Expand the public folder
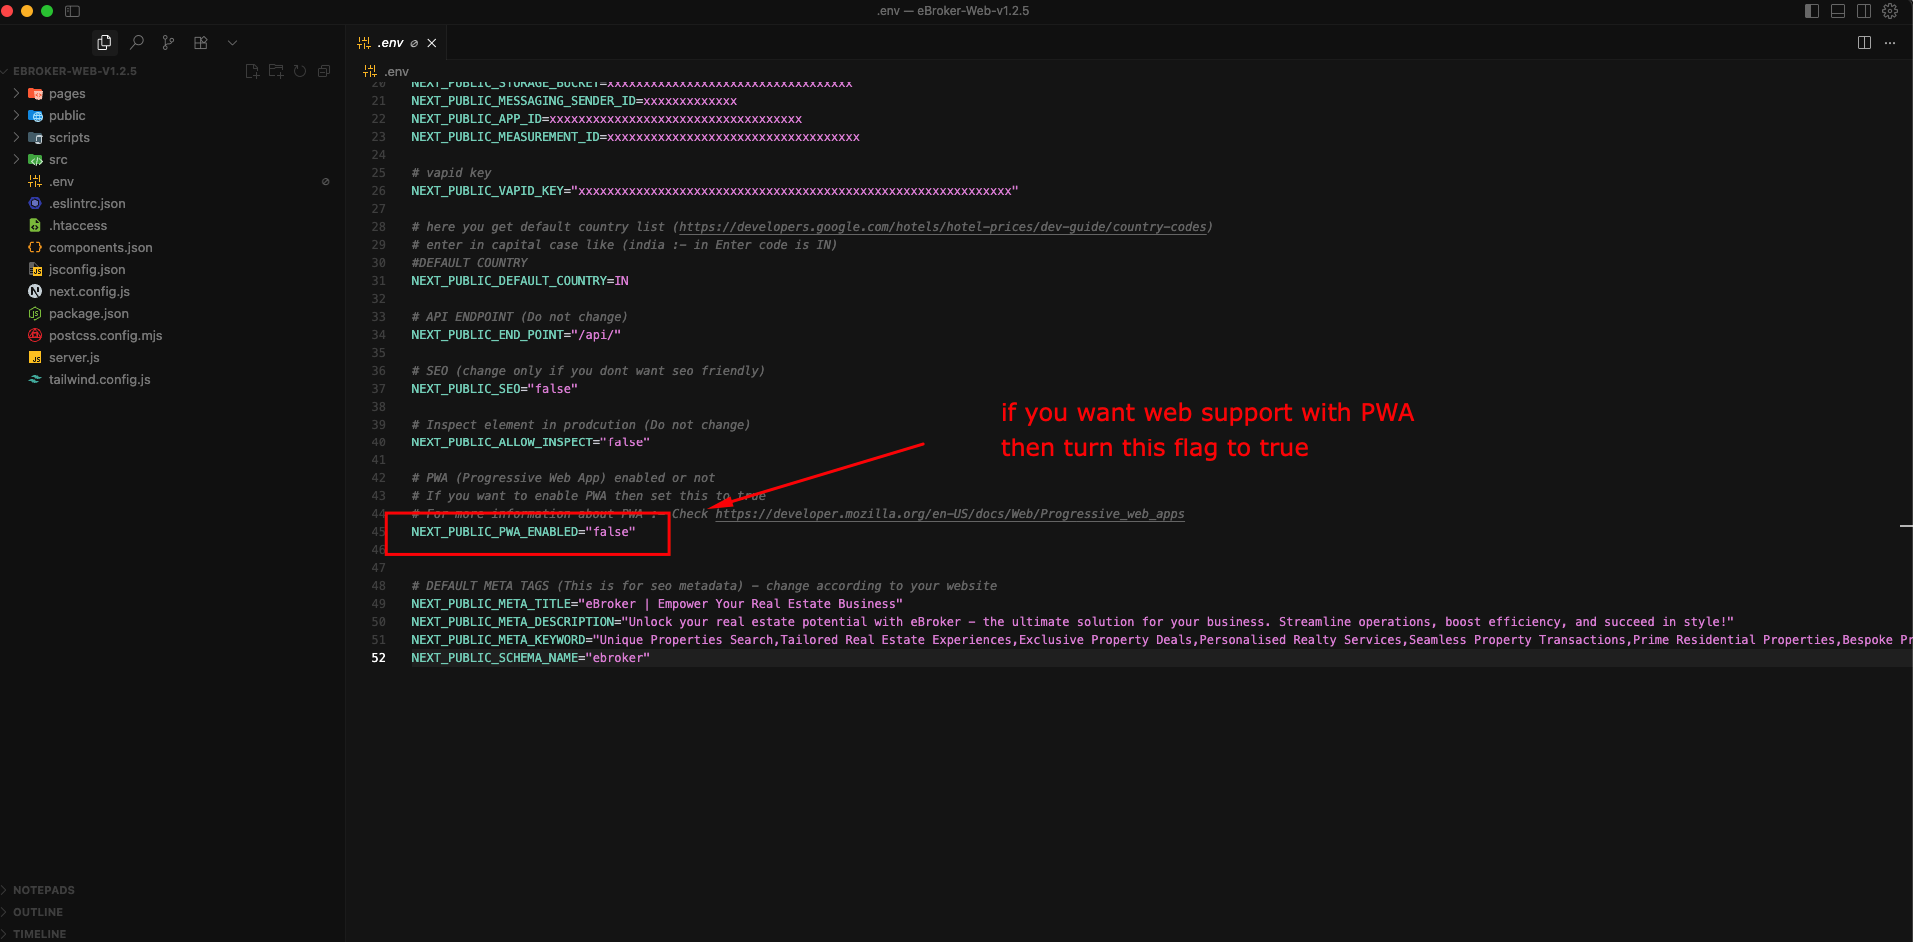Viewport: 1913px width, 942px height. pyautogui.click(x=16, y=115)
